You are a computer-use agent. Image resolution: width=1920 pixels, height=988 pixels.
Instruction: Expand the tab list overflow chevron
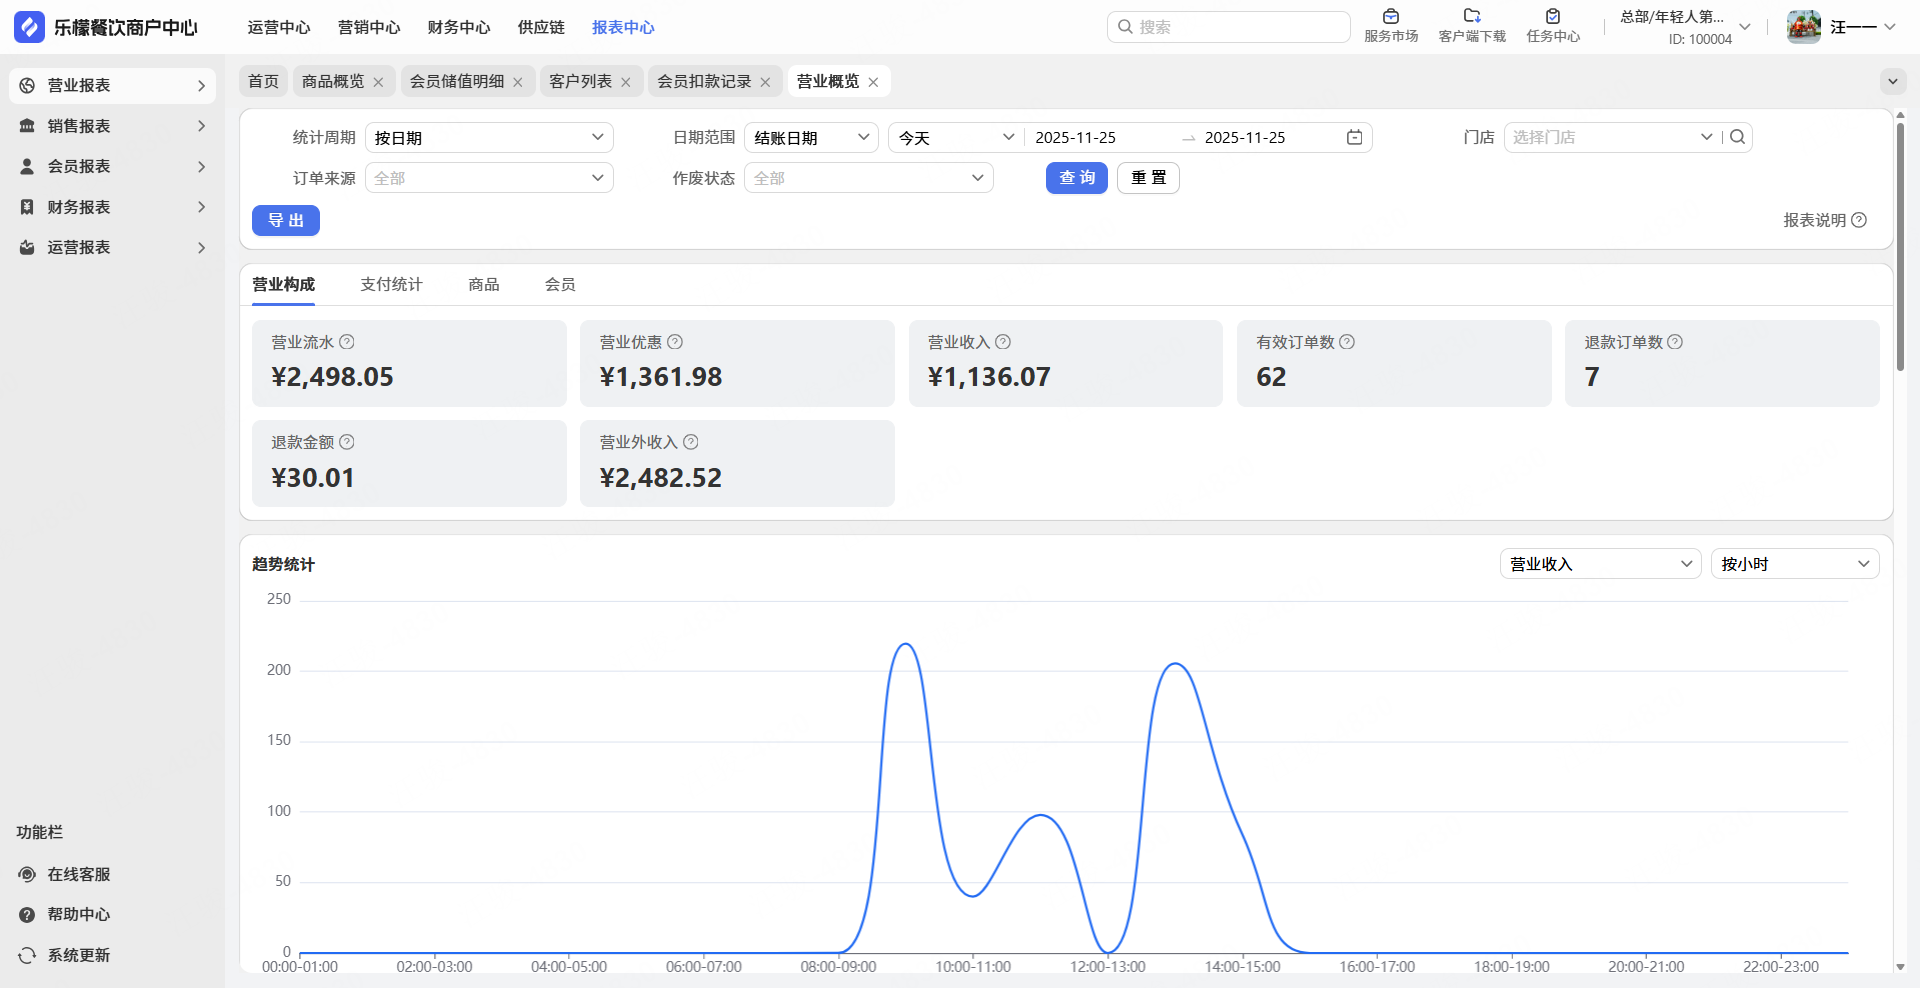(x=1893, y=81)
